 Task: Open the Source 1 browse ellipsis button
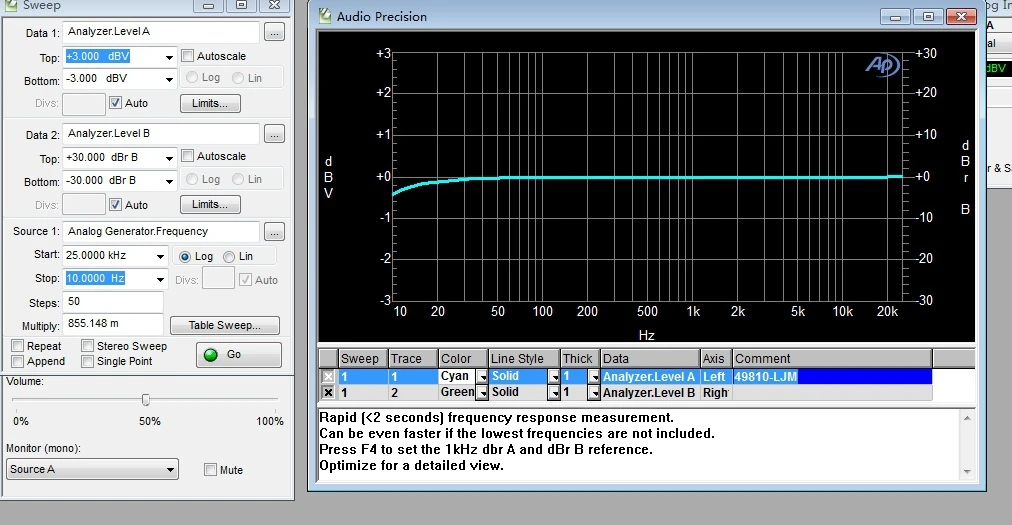[274, 232]
